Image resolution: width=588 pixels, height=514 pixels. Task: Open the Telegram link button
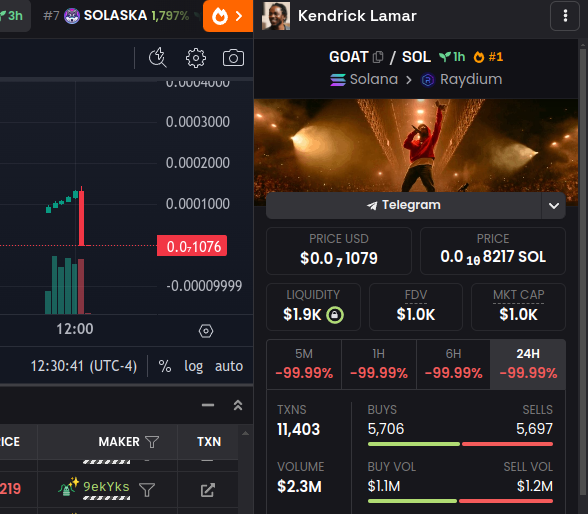click(x=404, y=205)
